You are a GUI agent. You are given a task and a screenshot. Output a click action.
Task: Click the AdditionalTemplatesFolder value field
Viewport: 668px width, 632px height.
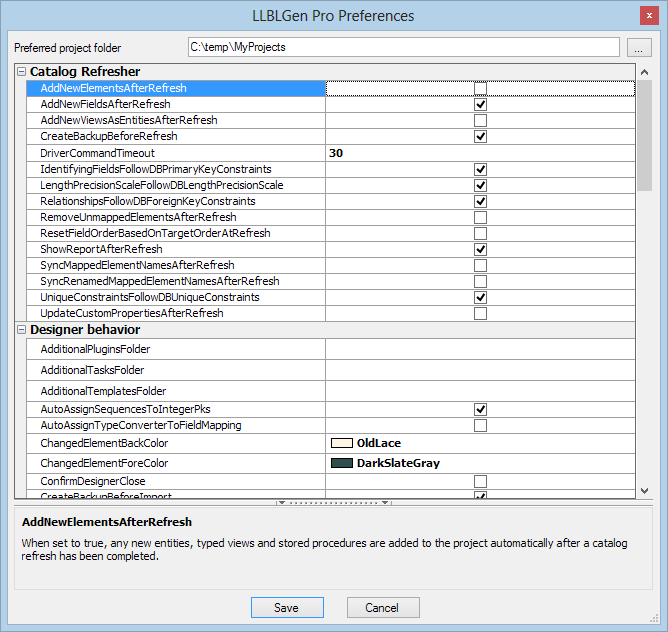click(x=480, y=391)
